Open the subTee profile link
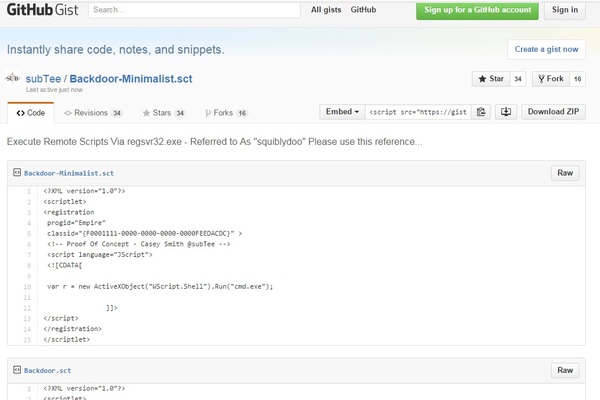Viewport: 600px width, 400px height. [x=43, y=79]
